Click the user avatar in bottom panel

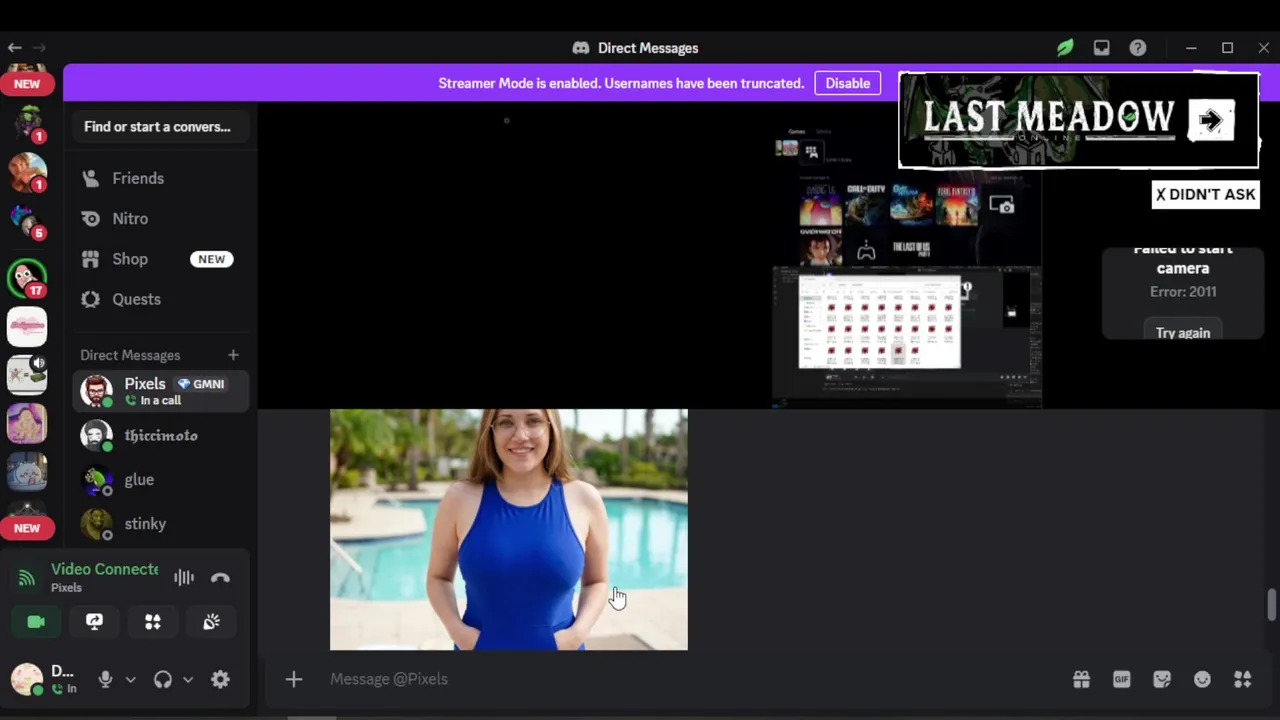[x=26, y=679]
